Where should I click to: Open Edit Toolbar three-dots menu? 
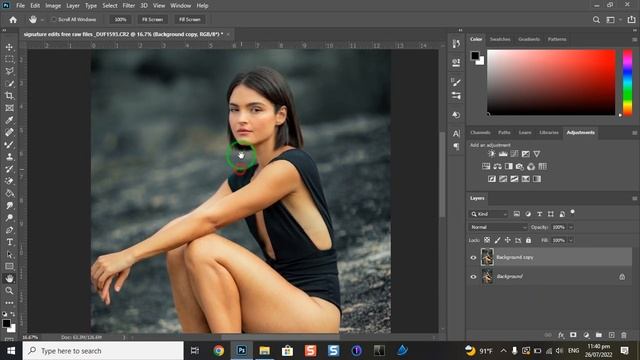point(9,303)
